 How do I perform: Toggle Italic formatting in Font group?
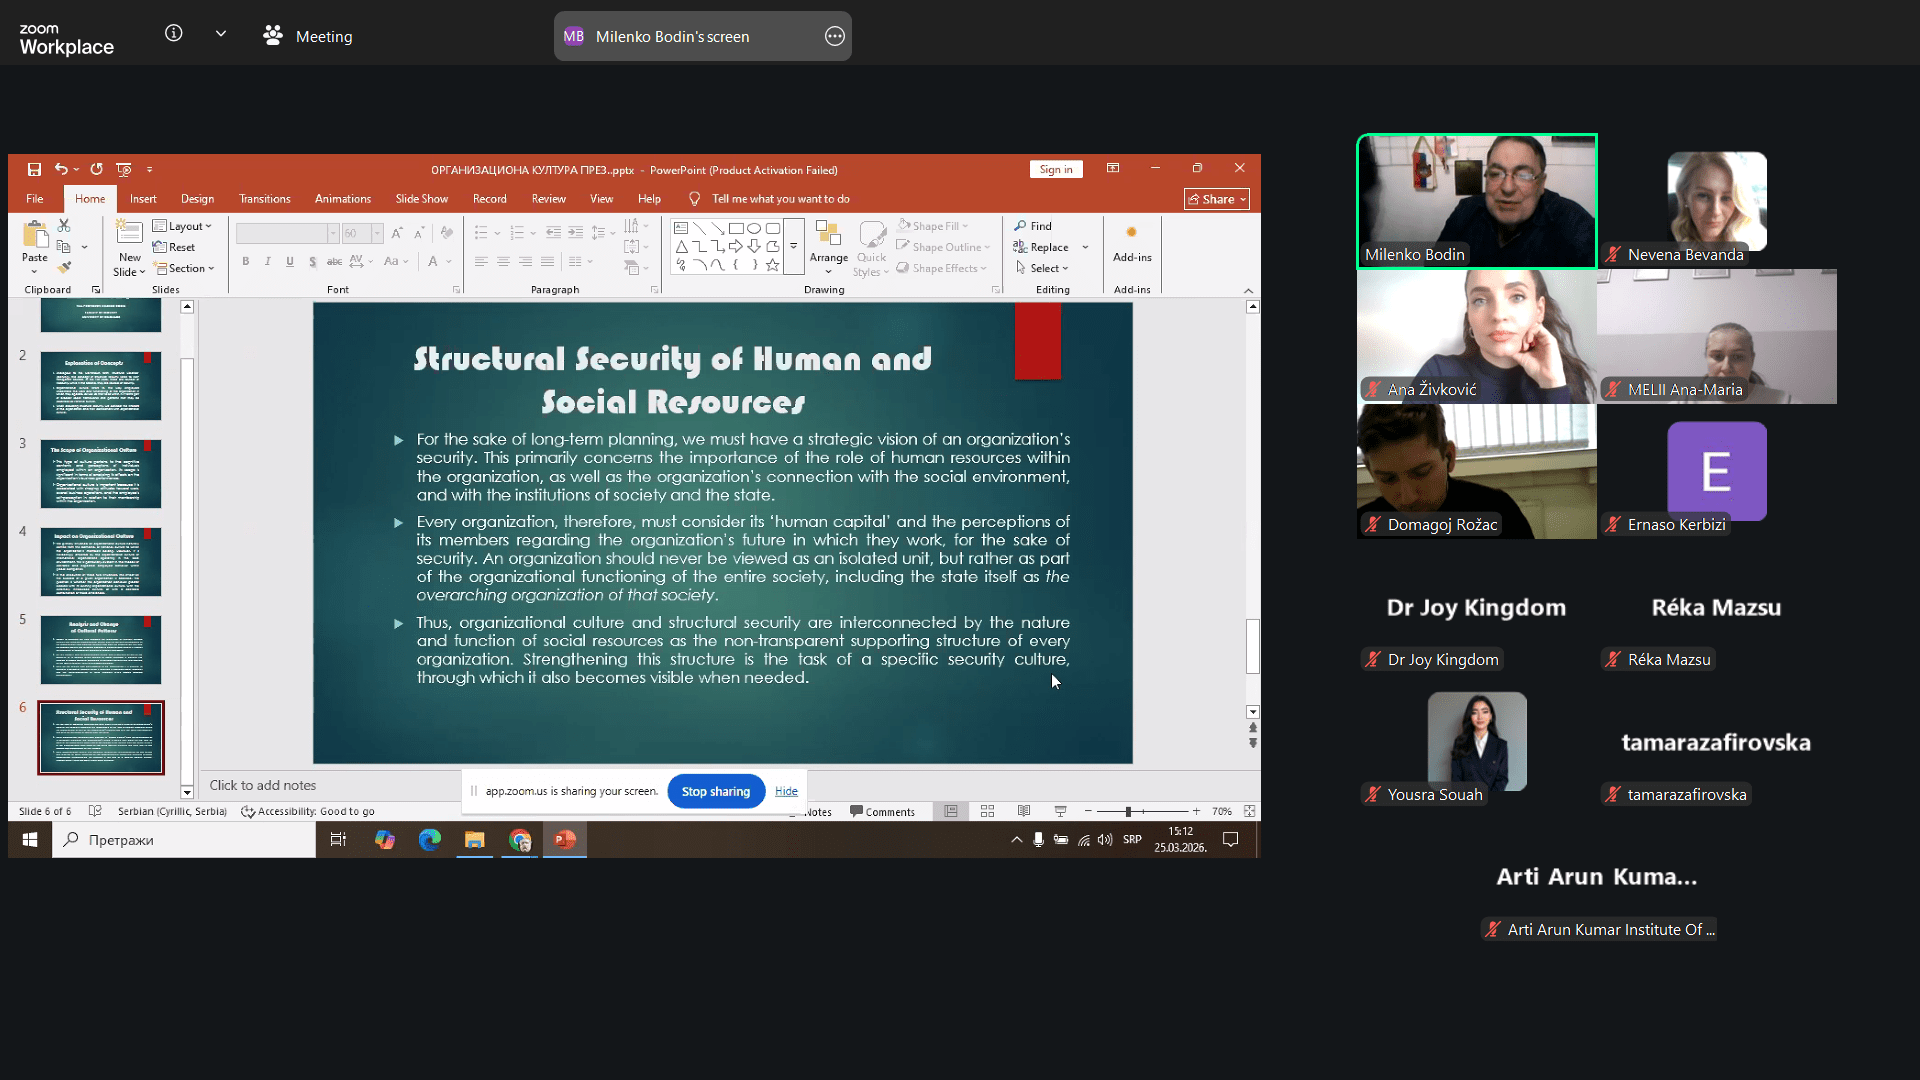[x=267, y=261]
